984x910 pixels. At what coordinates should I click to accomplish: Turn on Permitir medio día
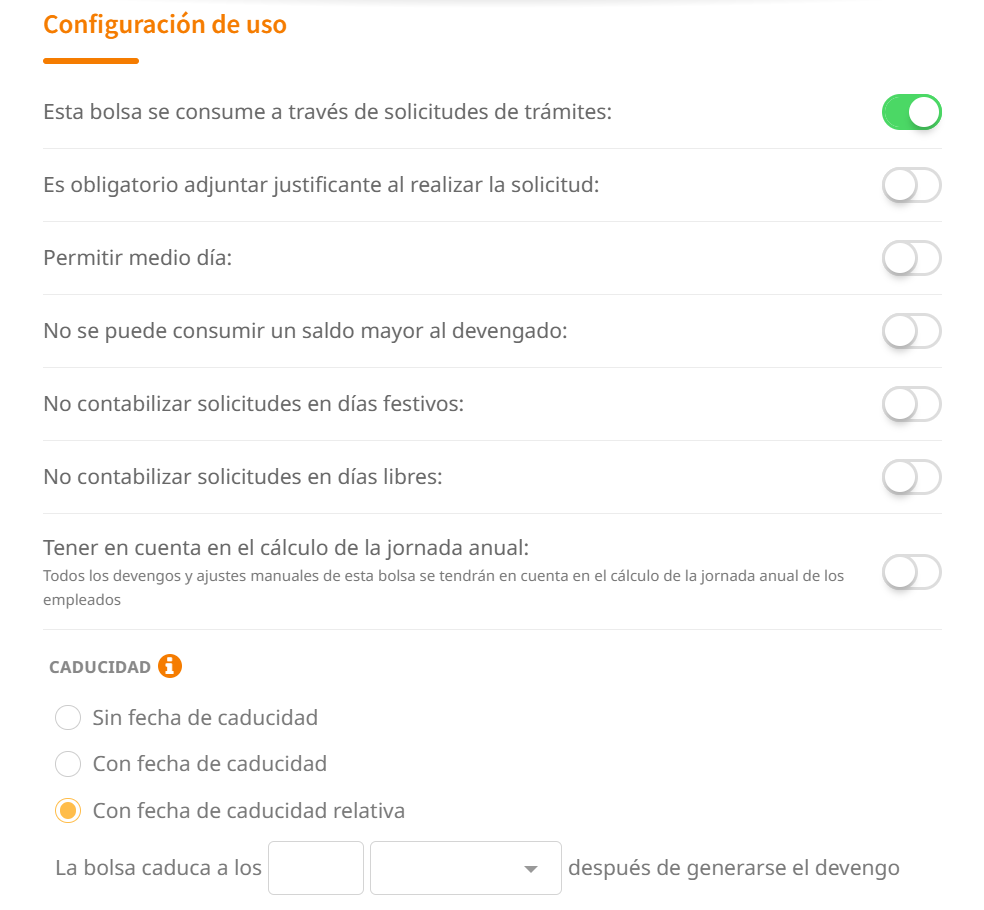coord(911,258)
